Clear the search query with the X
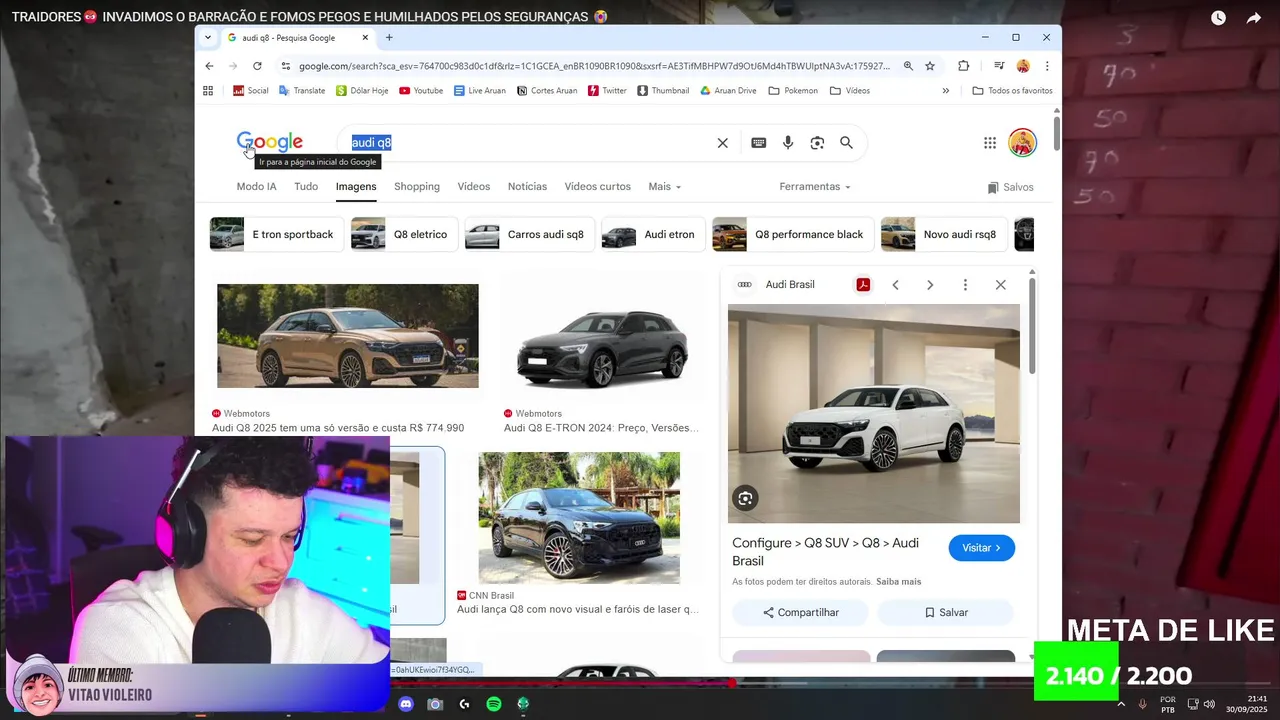This screenshot has width=1280, height=720. pyautogui.click(x=722, y=143)
